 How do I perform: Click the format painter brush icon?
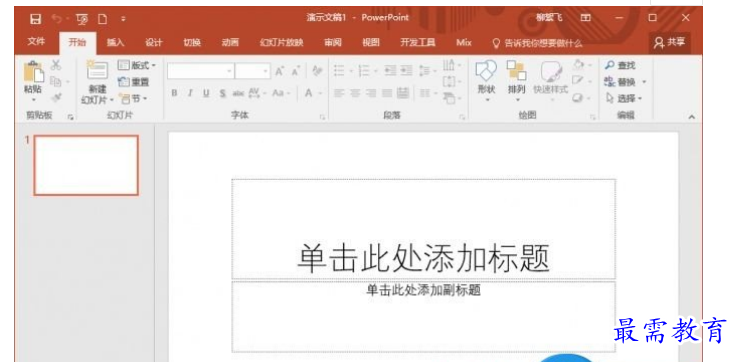56,98
